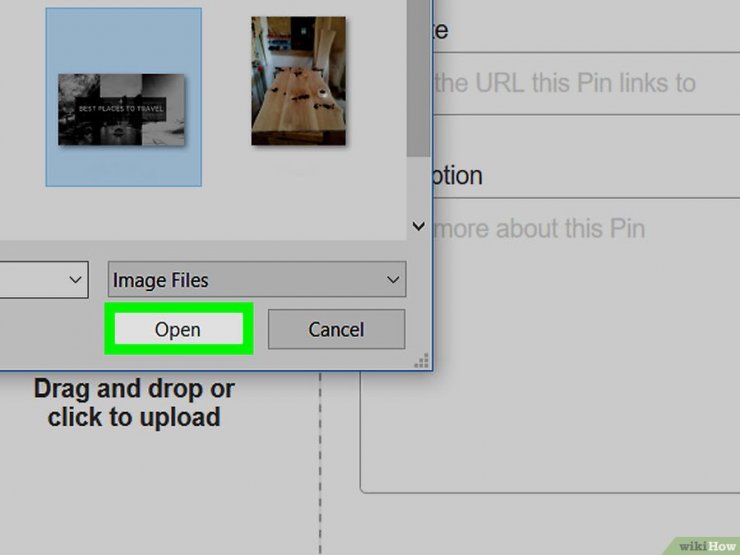Click the large empty box below description

pos(550,432)
